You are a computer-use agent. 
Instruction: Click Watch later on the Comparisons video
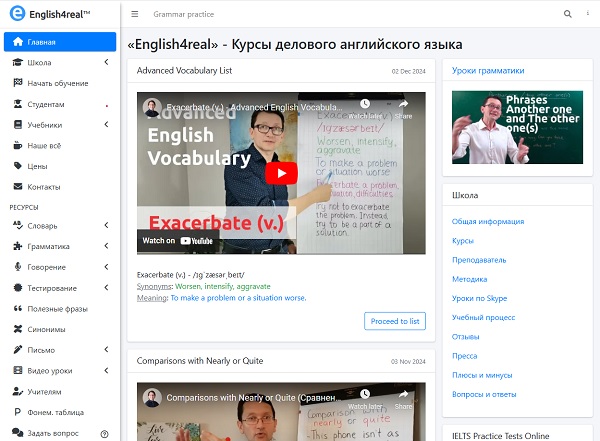(x=365, y=399)
